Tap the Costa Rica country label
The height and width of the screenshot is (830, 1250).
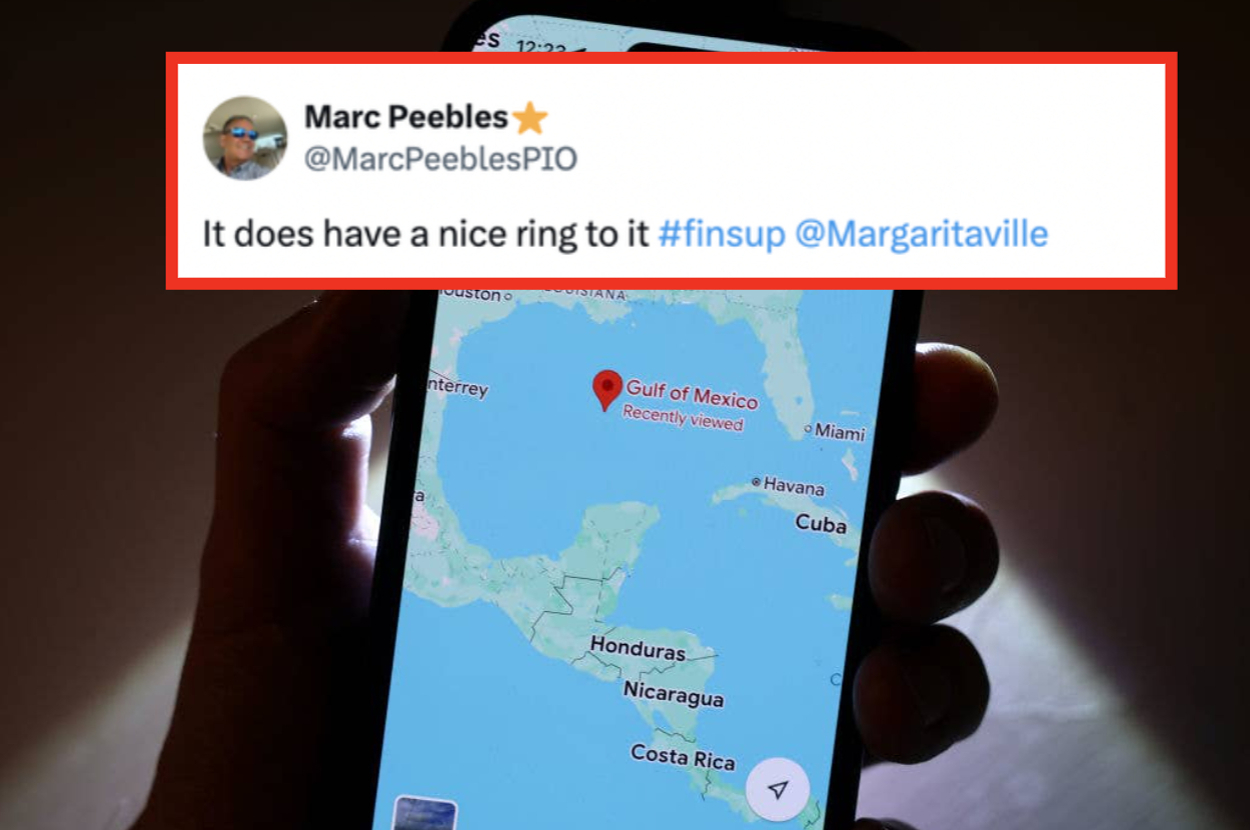(682, 756)
